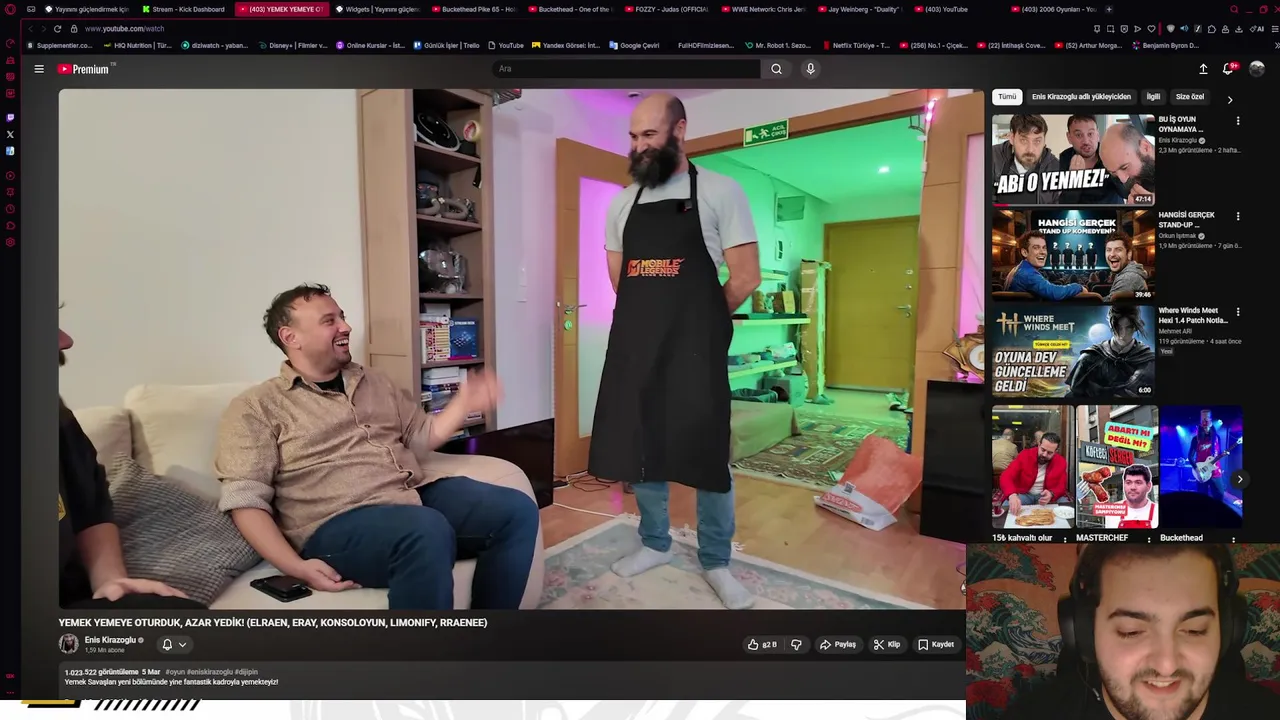1280x720 pixels.
Task: Click the www.youtube.com/watch address bar
Action: pos(124,29)
